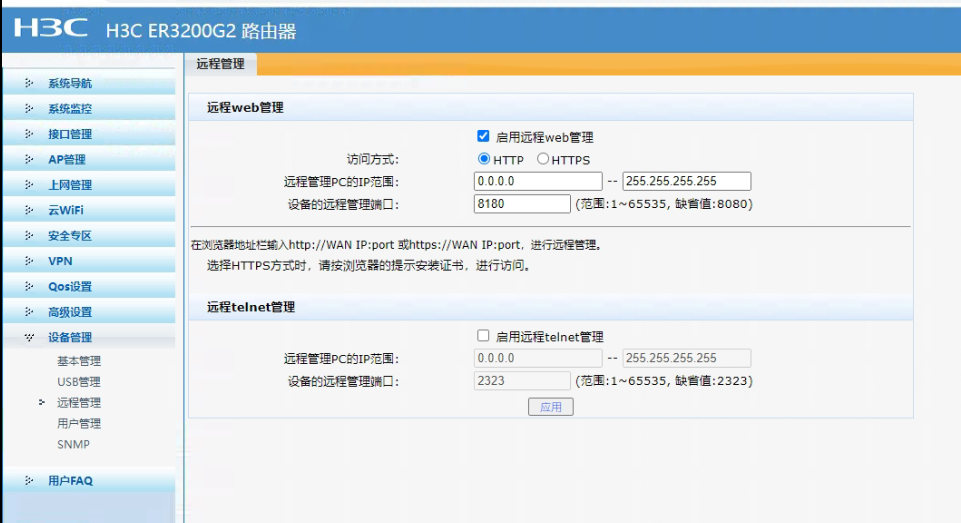Viewport: 961px width, 523px height.
Task: Open AP管理 in sidebar
Action: pyautogui.click(x=67, y=159)
